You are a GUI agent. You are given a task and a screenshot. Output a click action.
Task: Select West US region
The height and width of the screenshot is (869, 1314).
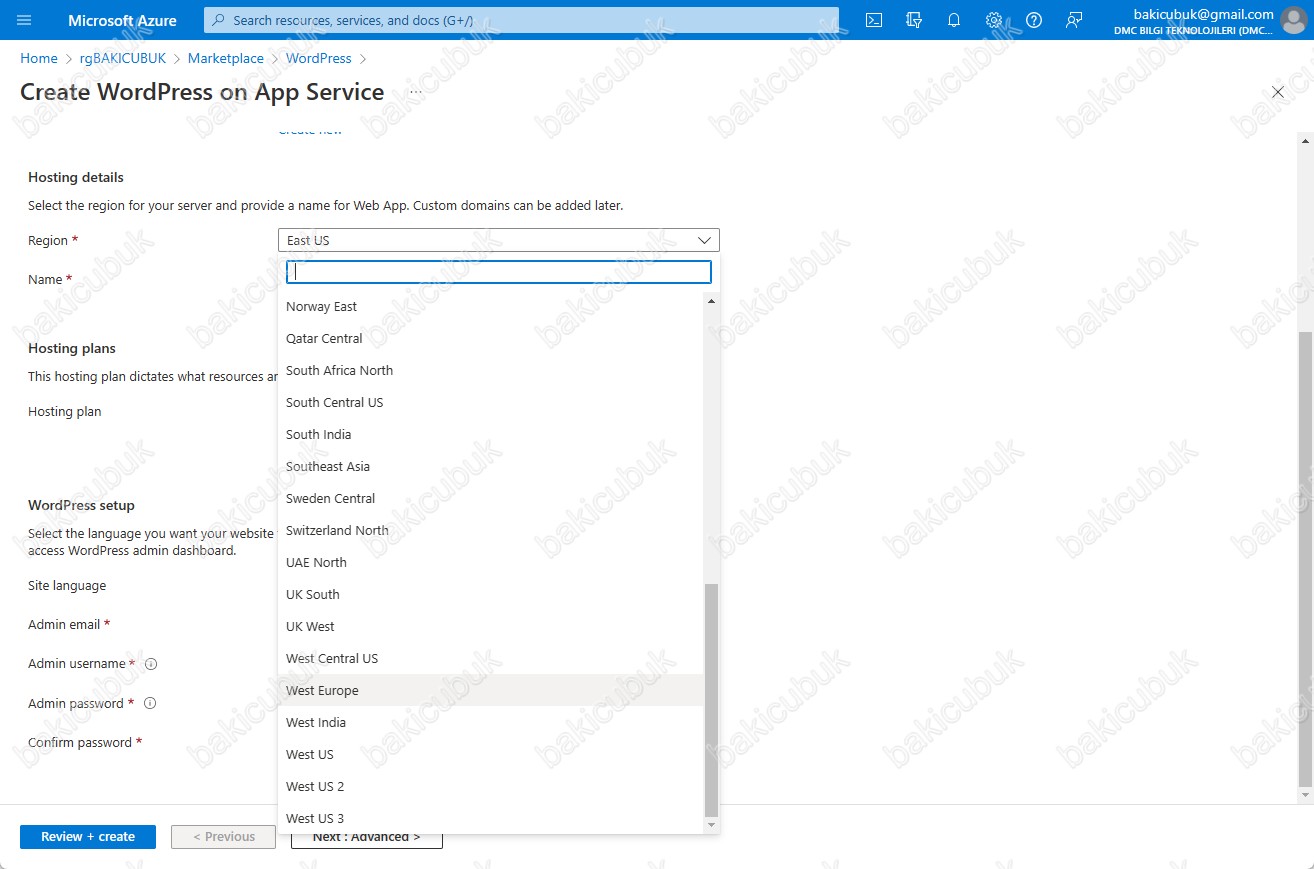point(491,754)
